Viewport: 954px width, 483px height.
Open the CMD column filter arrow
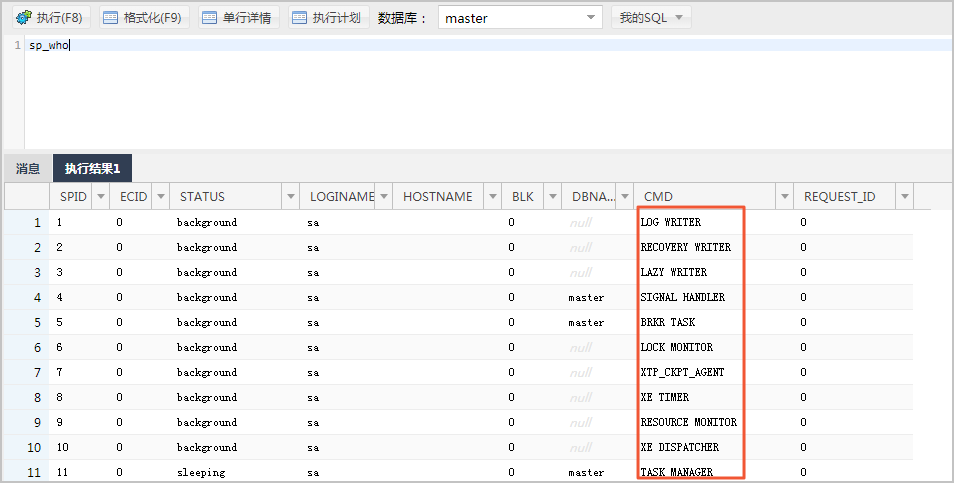click(785, 196)
